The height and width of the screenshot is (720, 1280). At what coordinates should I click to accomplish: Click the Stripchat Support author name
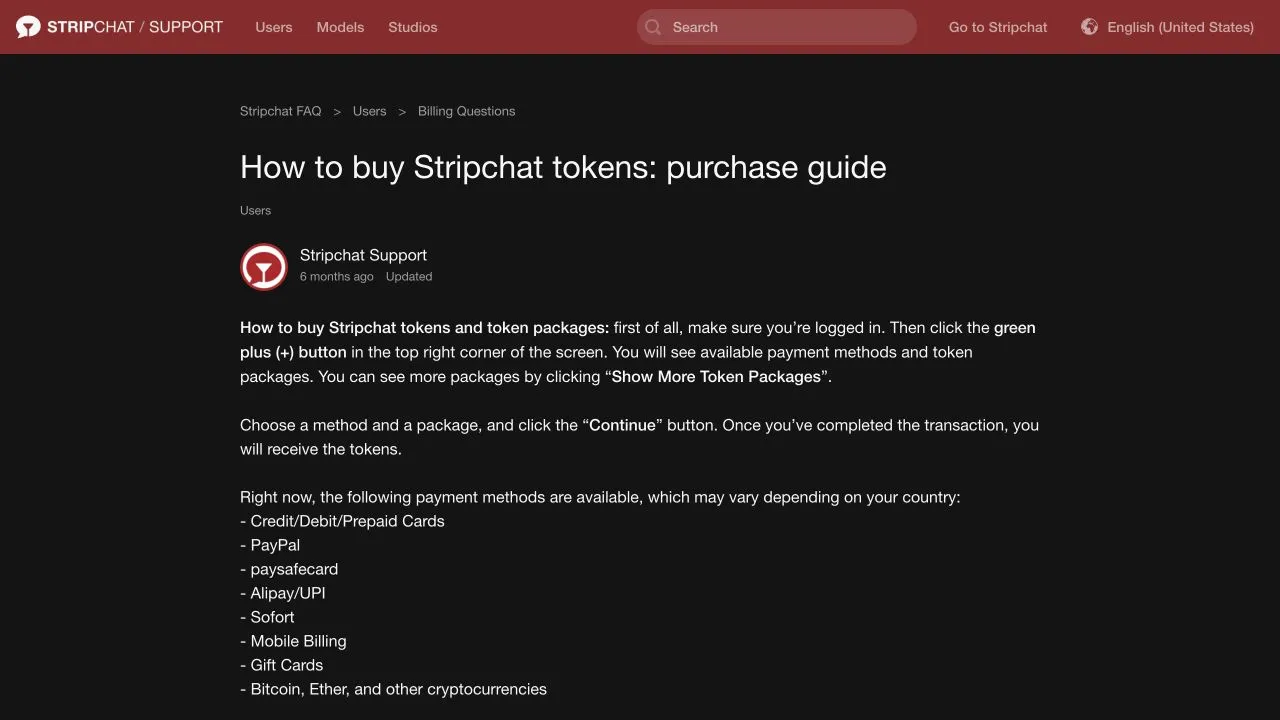[363, 255]
